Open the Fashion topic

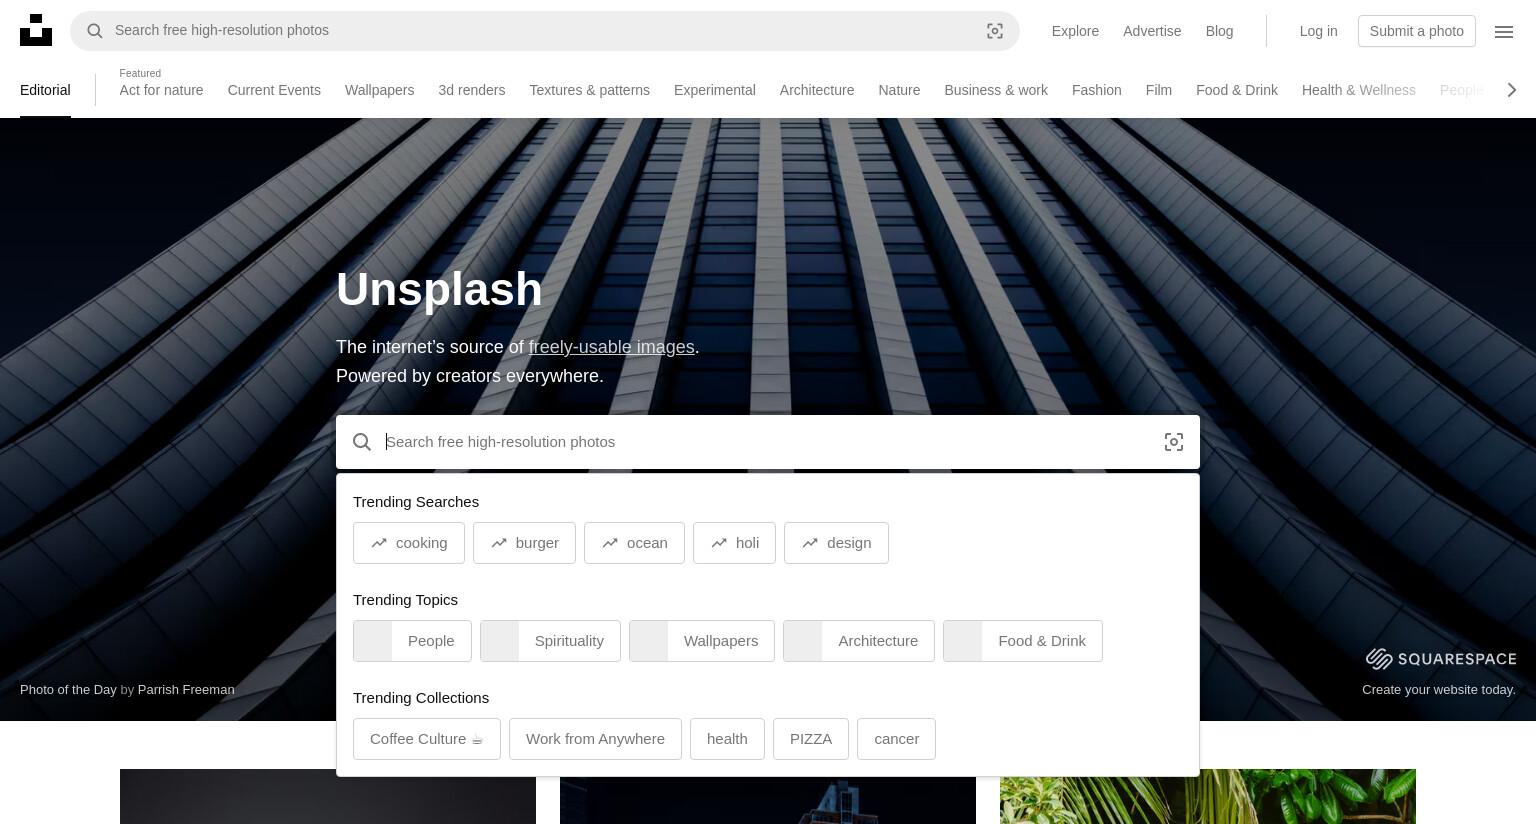(1096, 90)
